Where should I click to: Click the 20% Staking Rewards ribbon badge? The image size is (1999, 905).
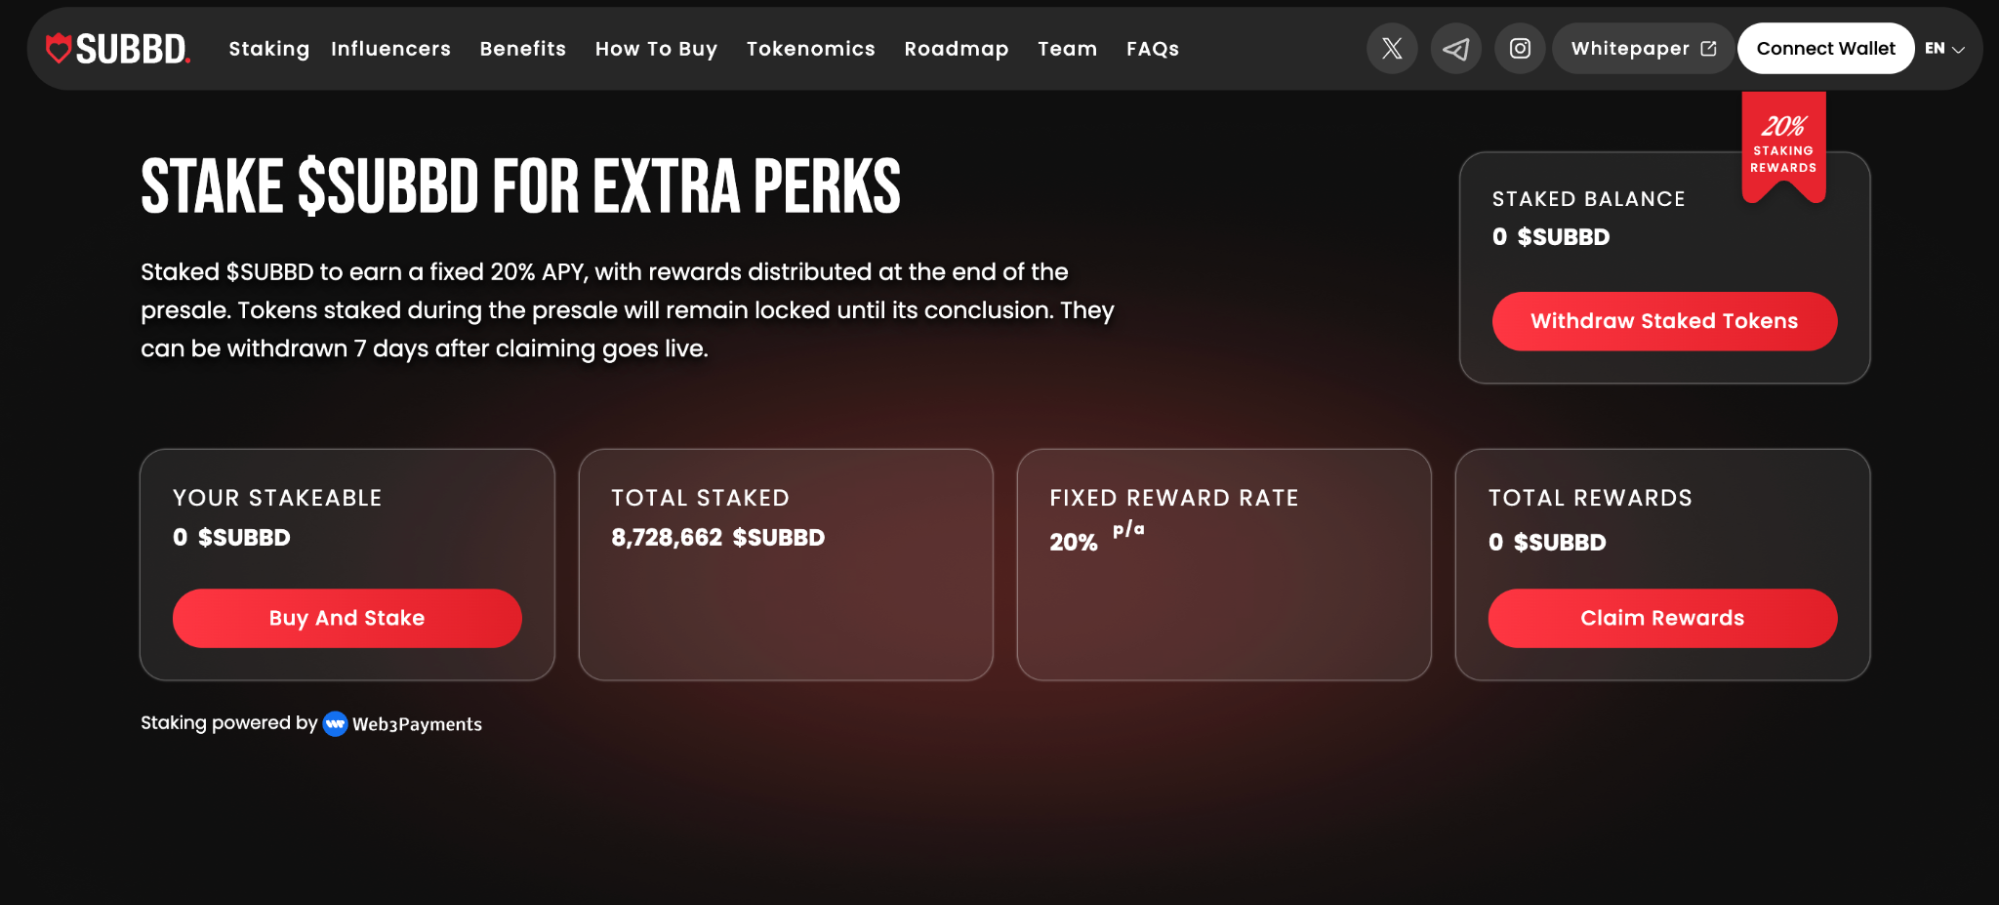[1783, 146]
